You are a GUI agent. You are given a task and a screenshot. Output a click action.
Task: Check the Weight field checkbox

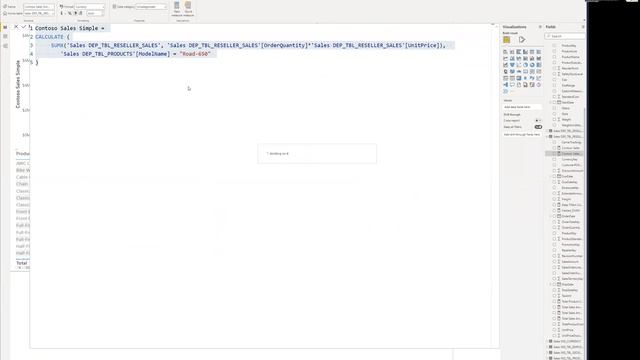pyautogui.click(x=554, y=120)
